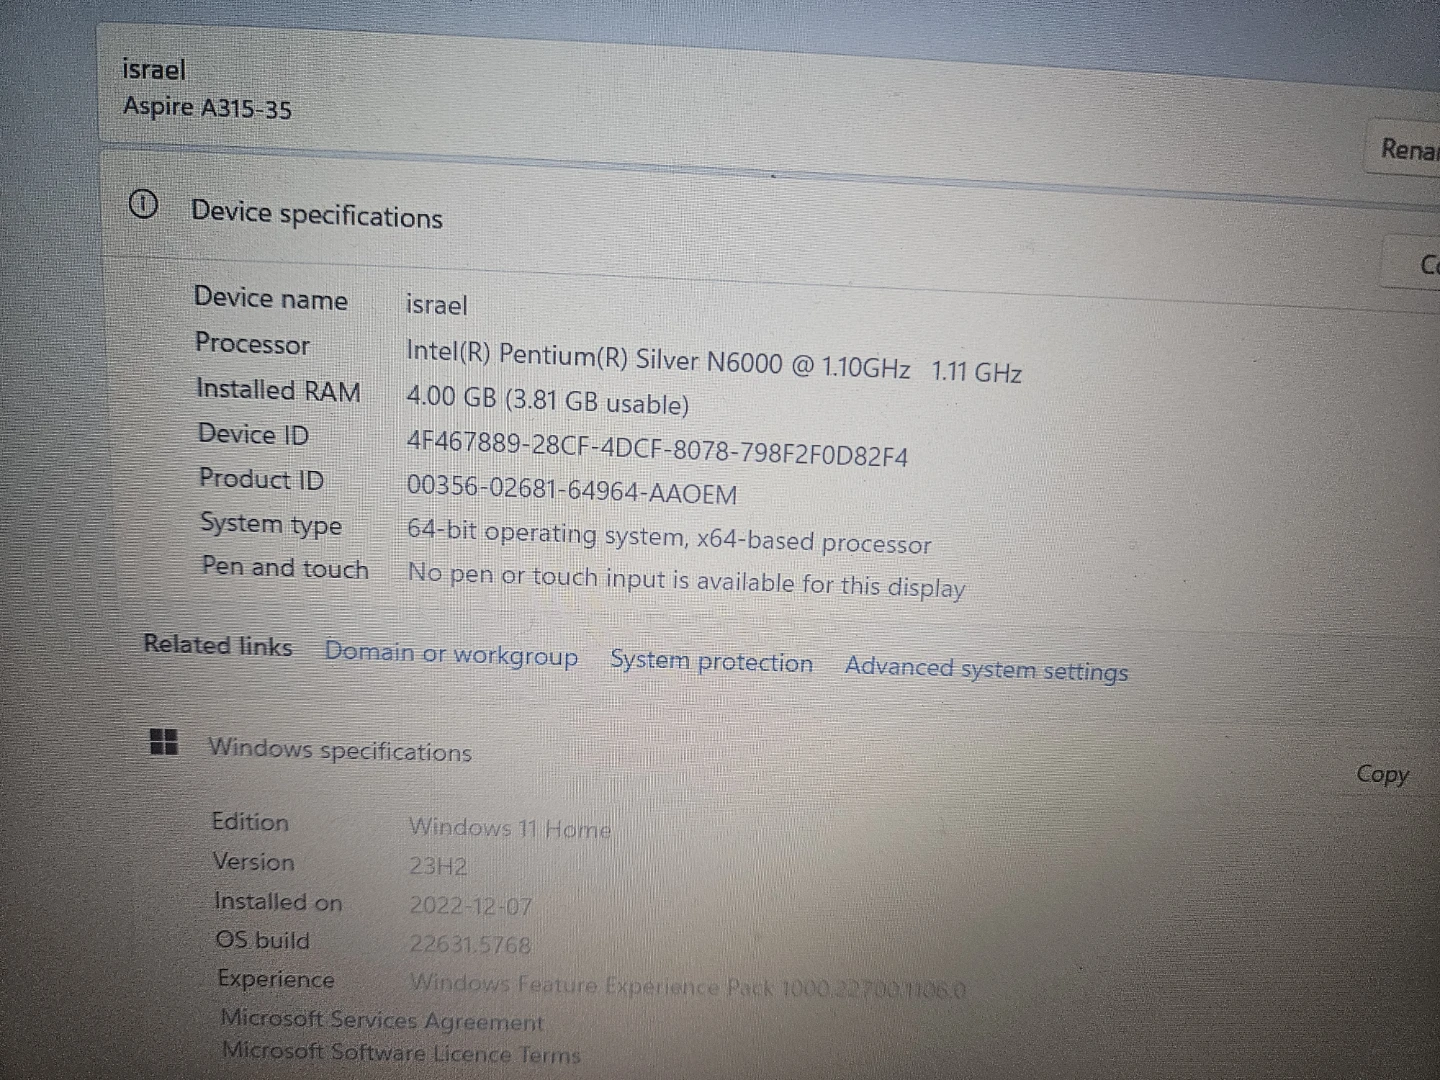1440x1080 pixels.
Task: Open Microsoft Software Licence Terms link
Action: tap(401, 1052)
